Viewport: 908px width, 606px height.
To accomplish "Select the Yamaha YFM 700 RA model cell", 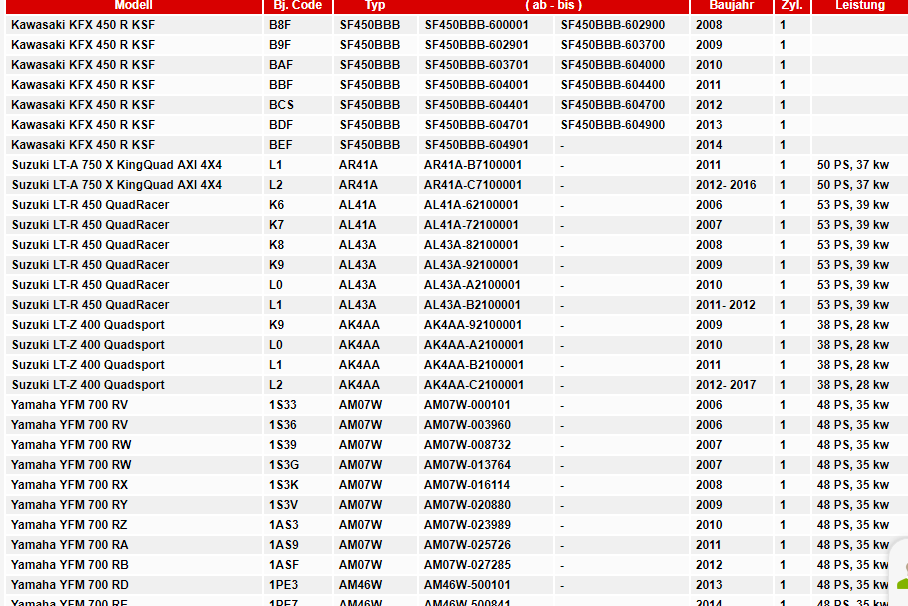I will click(x=133, y=545).
